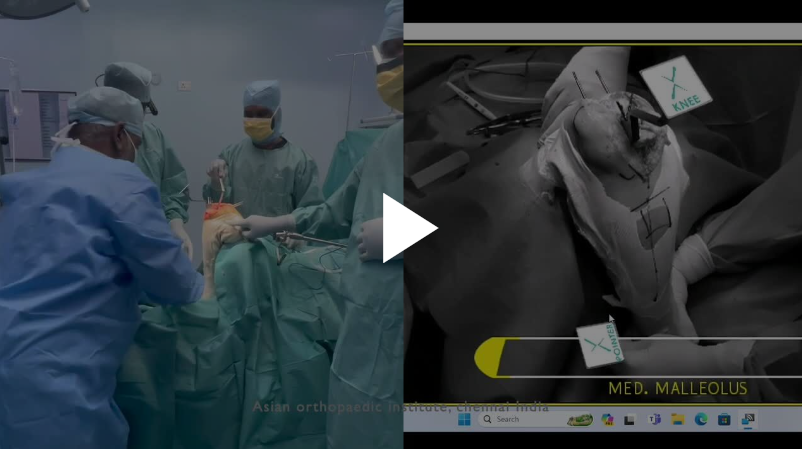This screenshot has height=449, width=802.
Task: Open Task View from the taskbar
Action: coord(629,420)
